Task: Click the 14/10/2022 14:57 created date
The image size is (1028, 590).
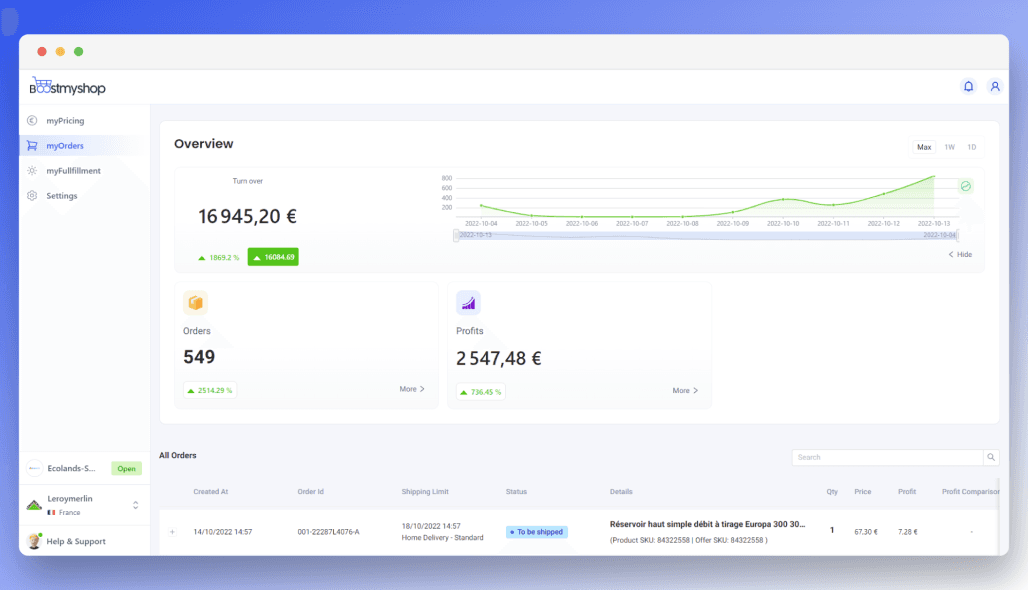Action: point(222,532)
